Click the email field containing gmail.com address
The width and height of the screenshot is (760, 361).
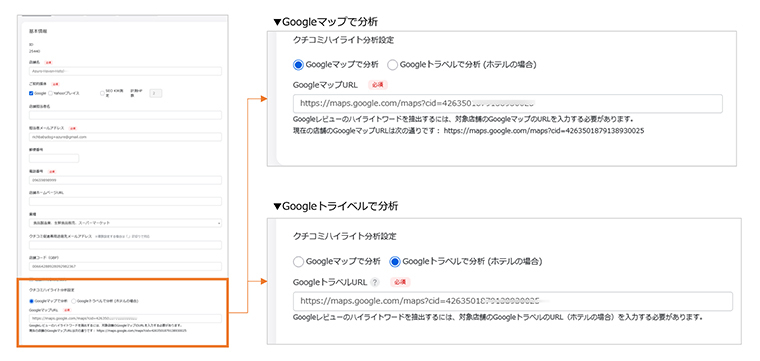click(126, 137)
